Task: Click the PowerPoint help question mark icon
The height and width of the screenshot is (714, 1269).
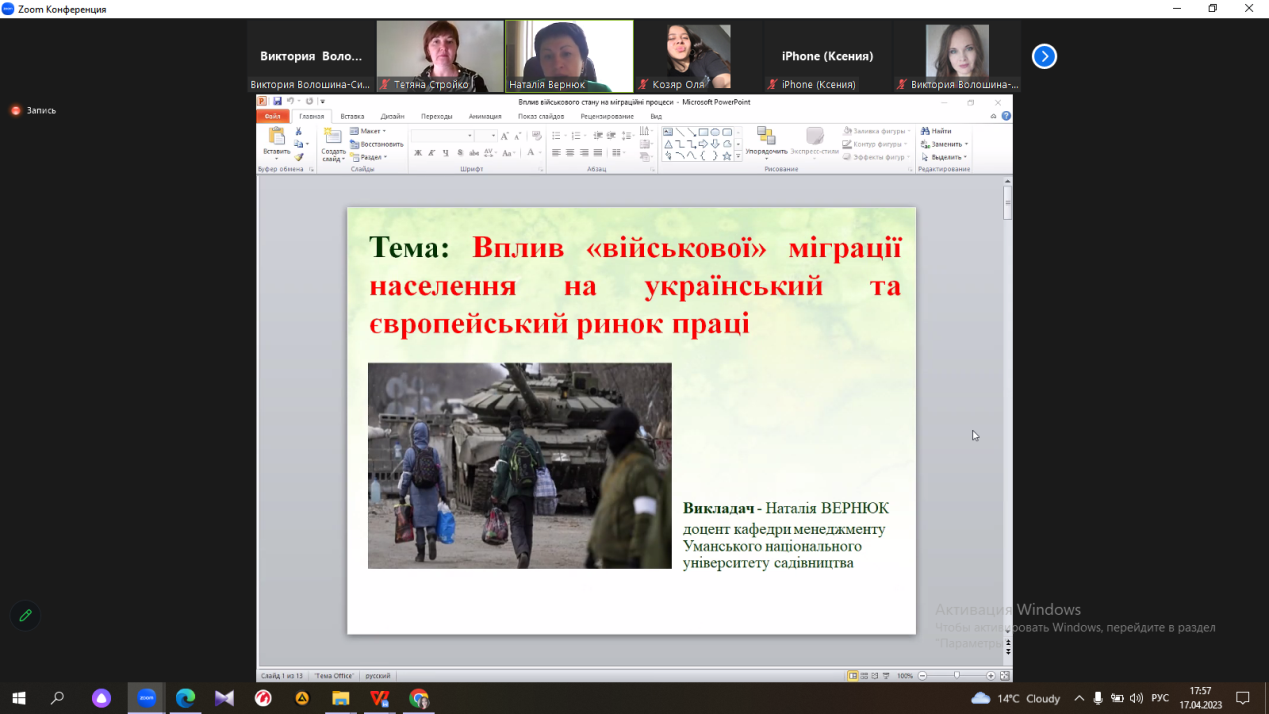Action: [1006, 116]
